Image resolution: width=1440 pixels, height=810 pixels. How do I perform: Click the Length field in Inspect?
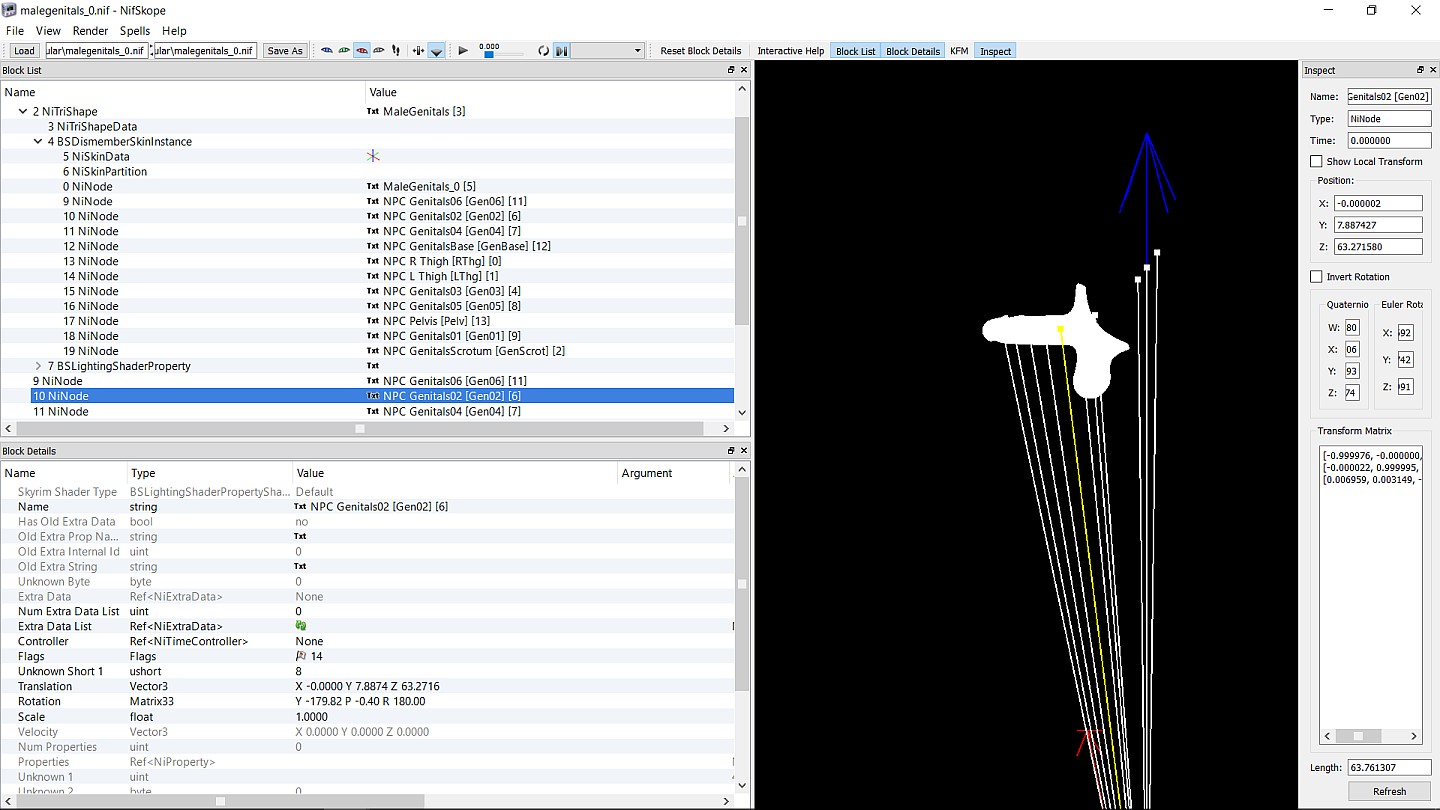[1389, 768]
